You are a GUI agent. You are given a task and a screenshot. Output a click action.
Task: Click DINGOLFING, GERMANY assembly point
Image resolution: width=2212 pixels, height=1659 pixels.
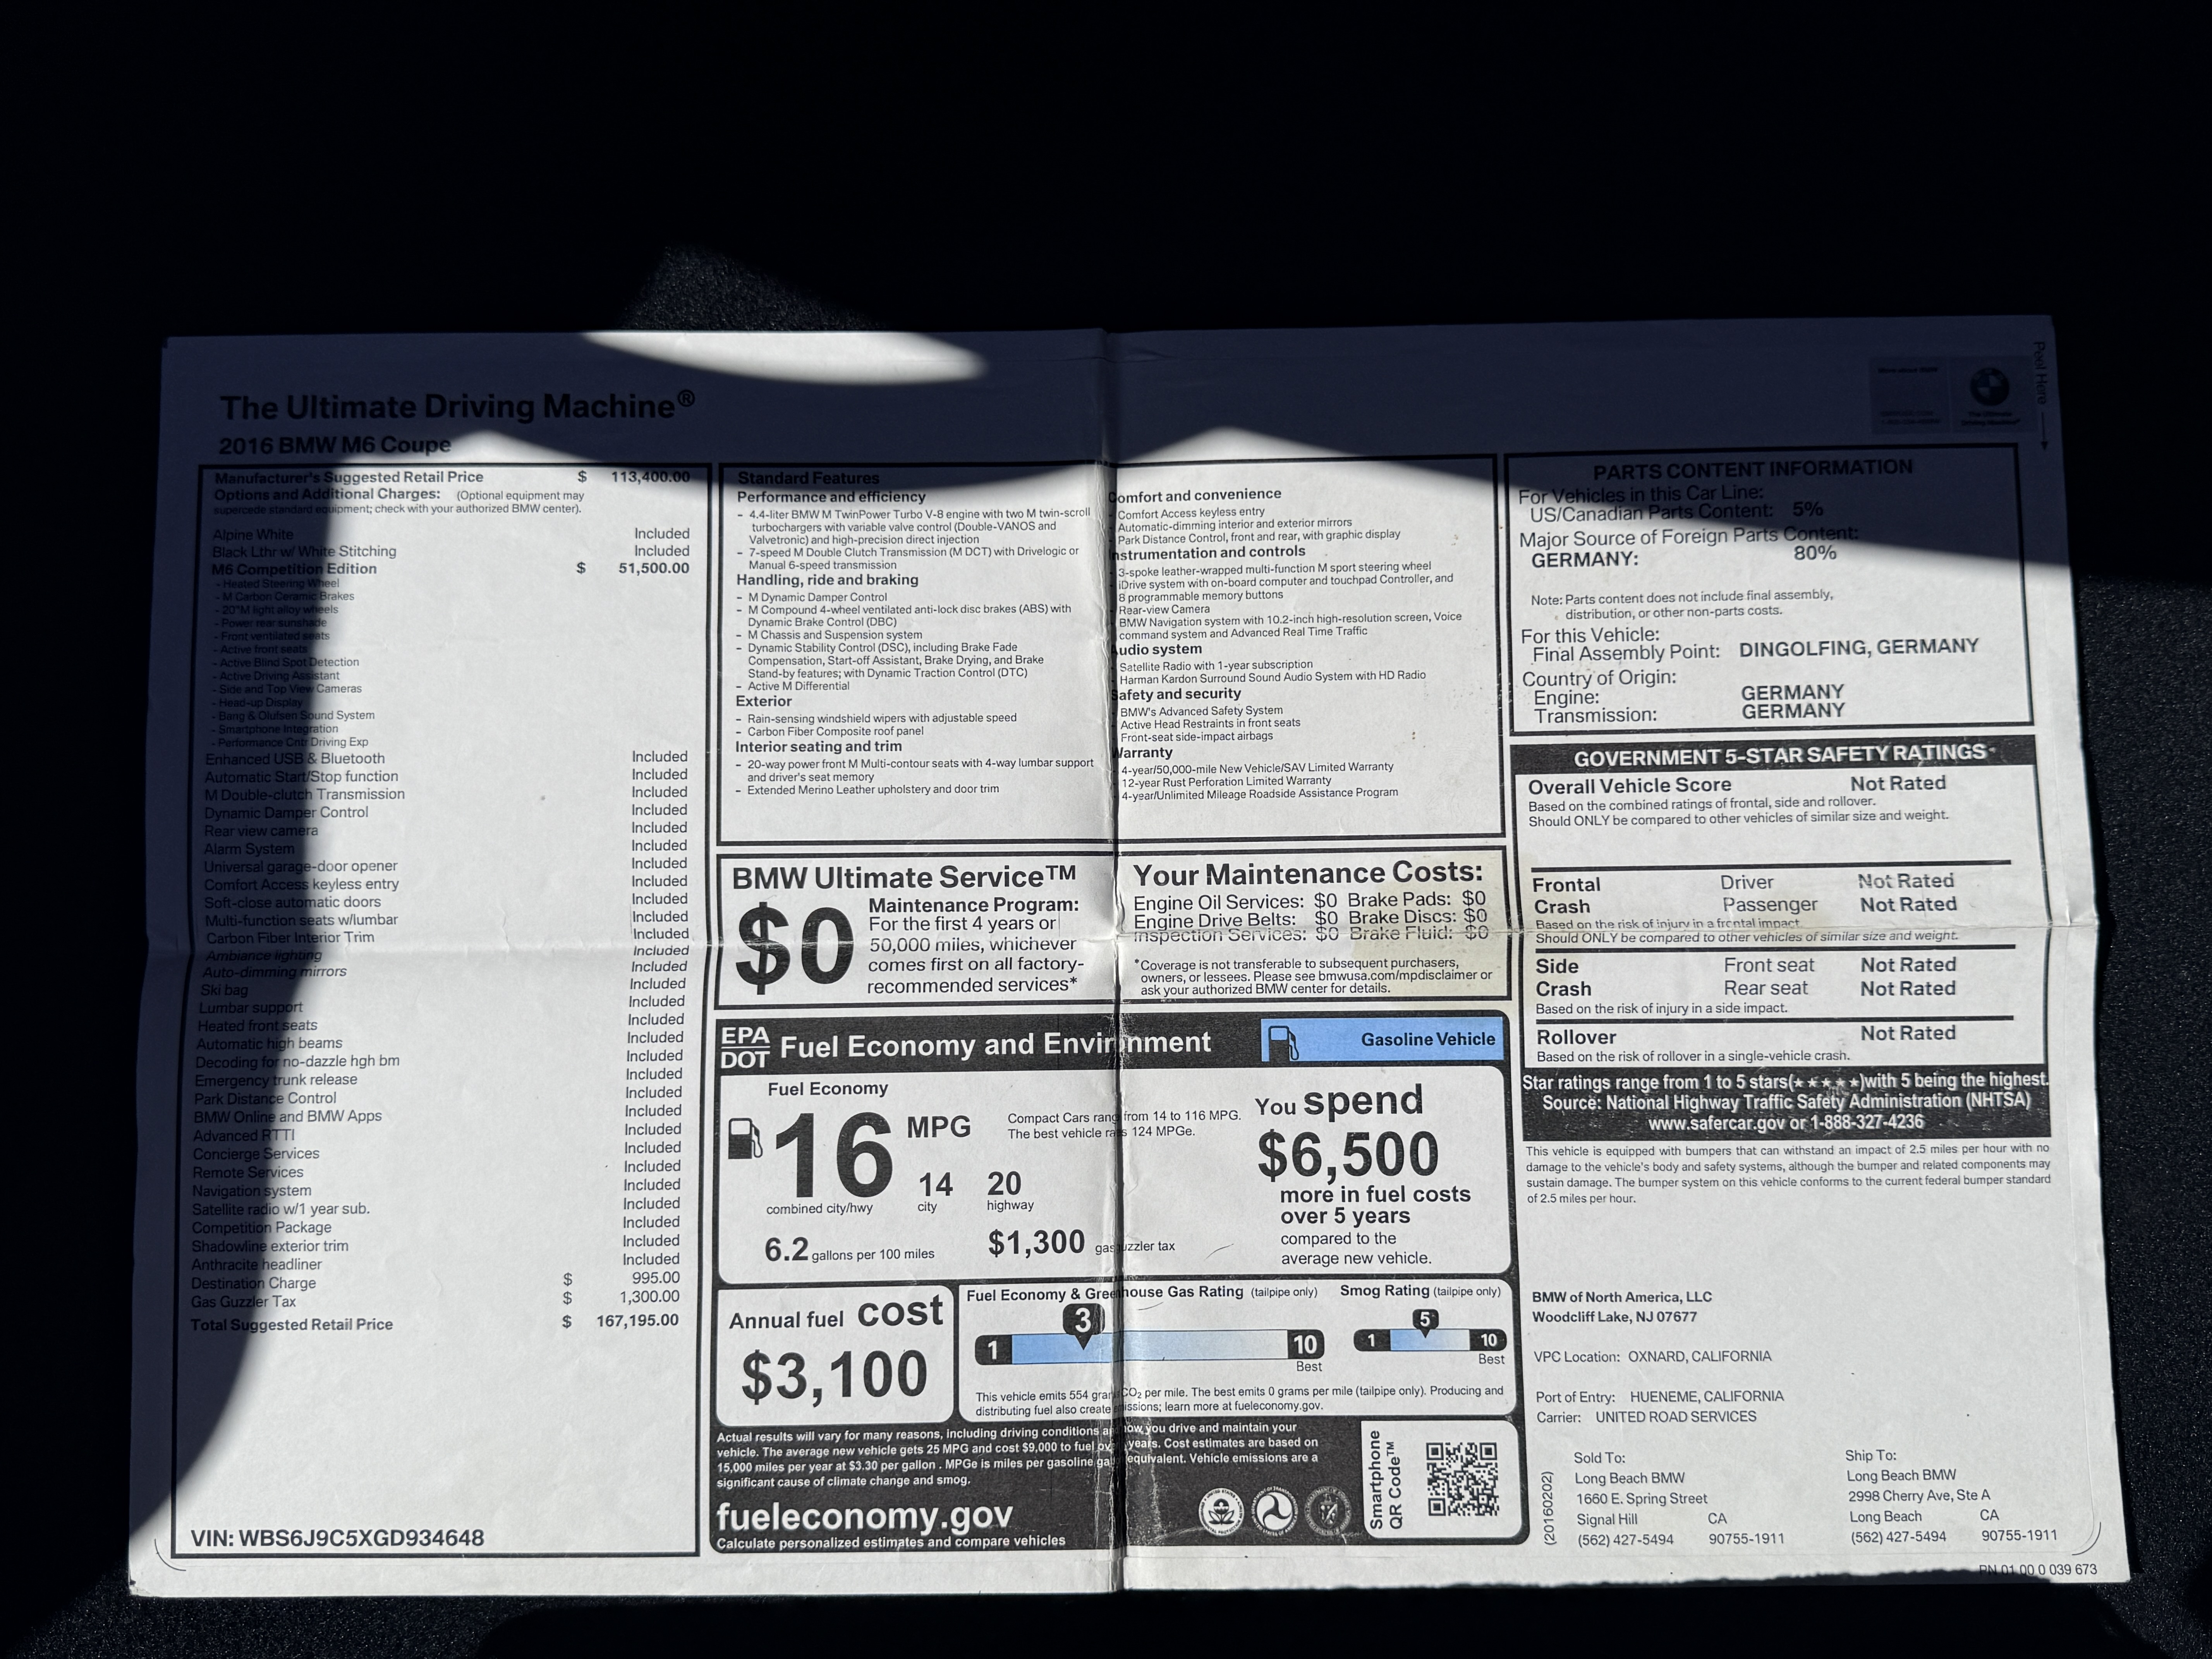coord(1858,648)
